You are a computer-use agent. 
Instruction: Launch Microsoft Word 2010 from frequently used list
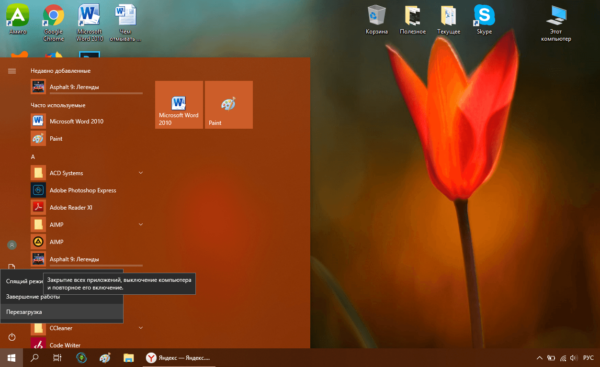pos(86,121)
